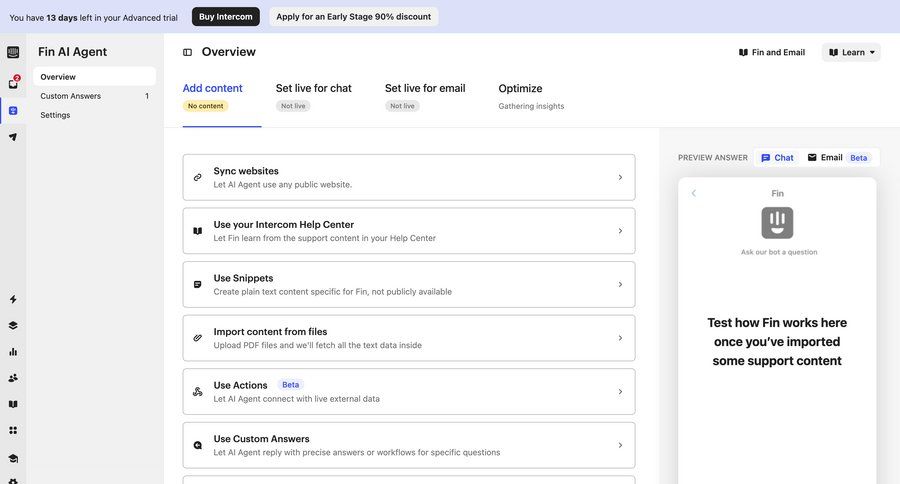
Task: Open the graduation cap onboarding icon
Action: 13,458
